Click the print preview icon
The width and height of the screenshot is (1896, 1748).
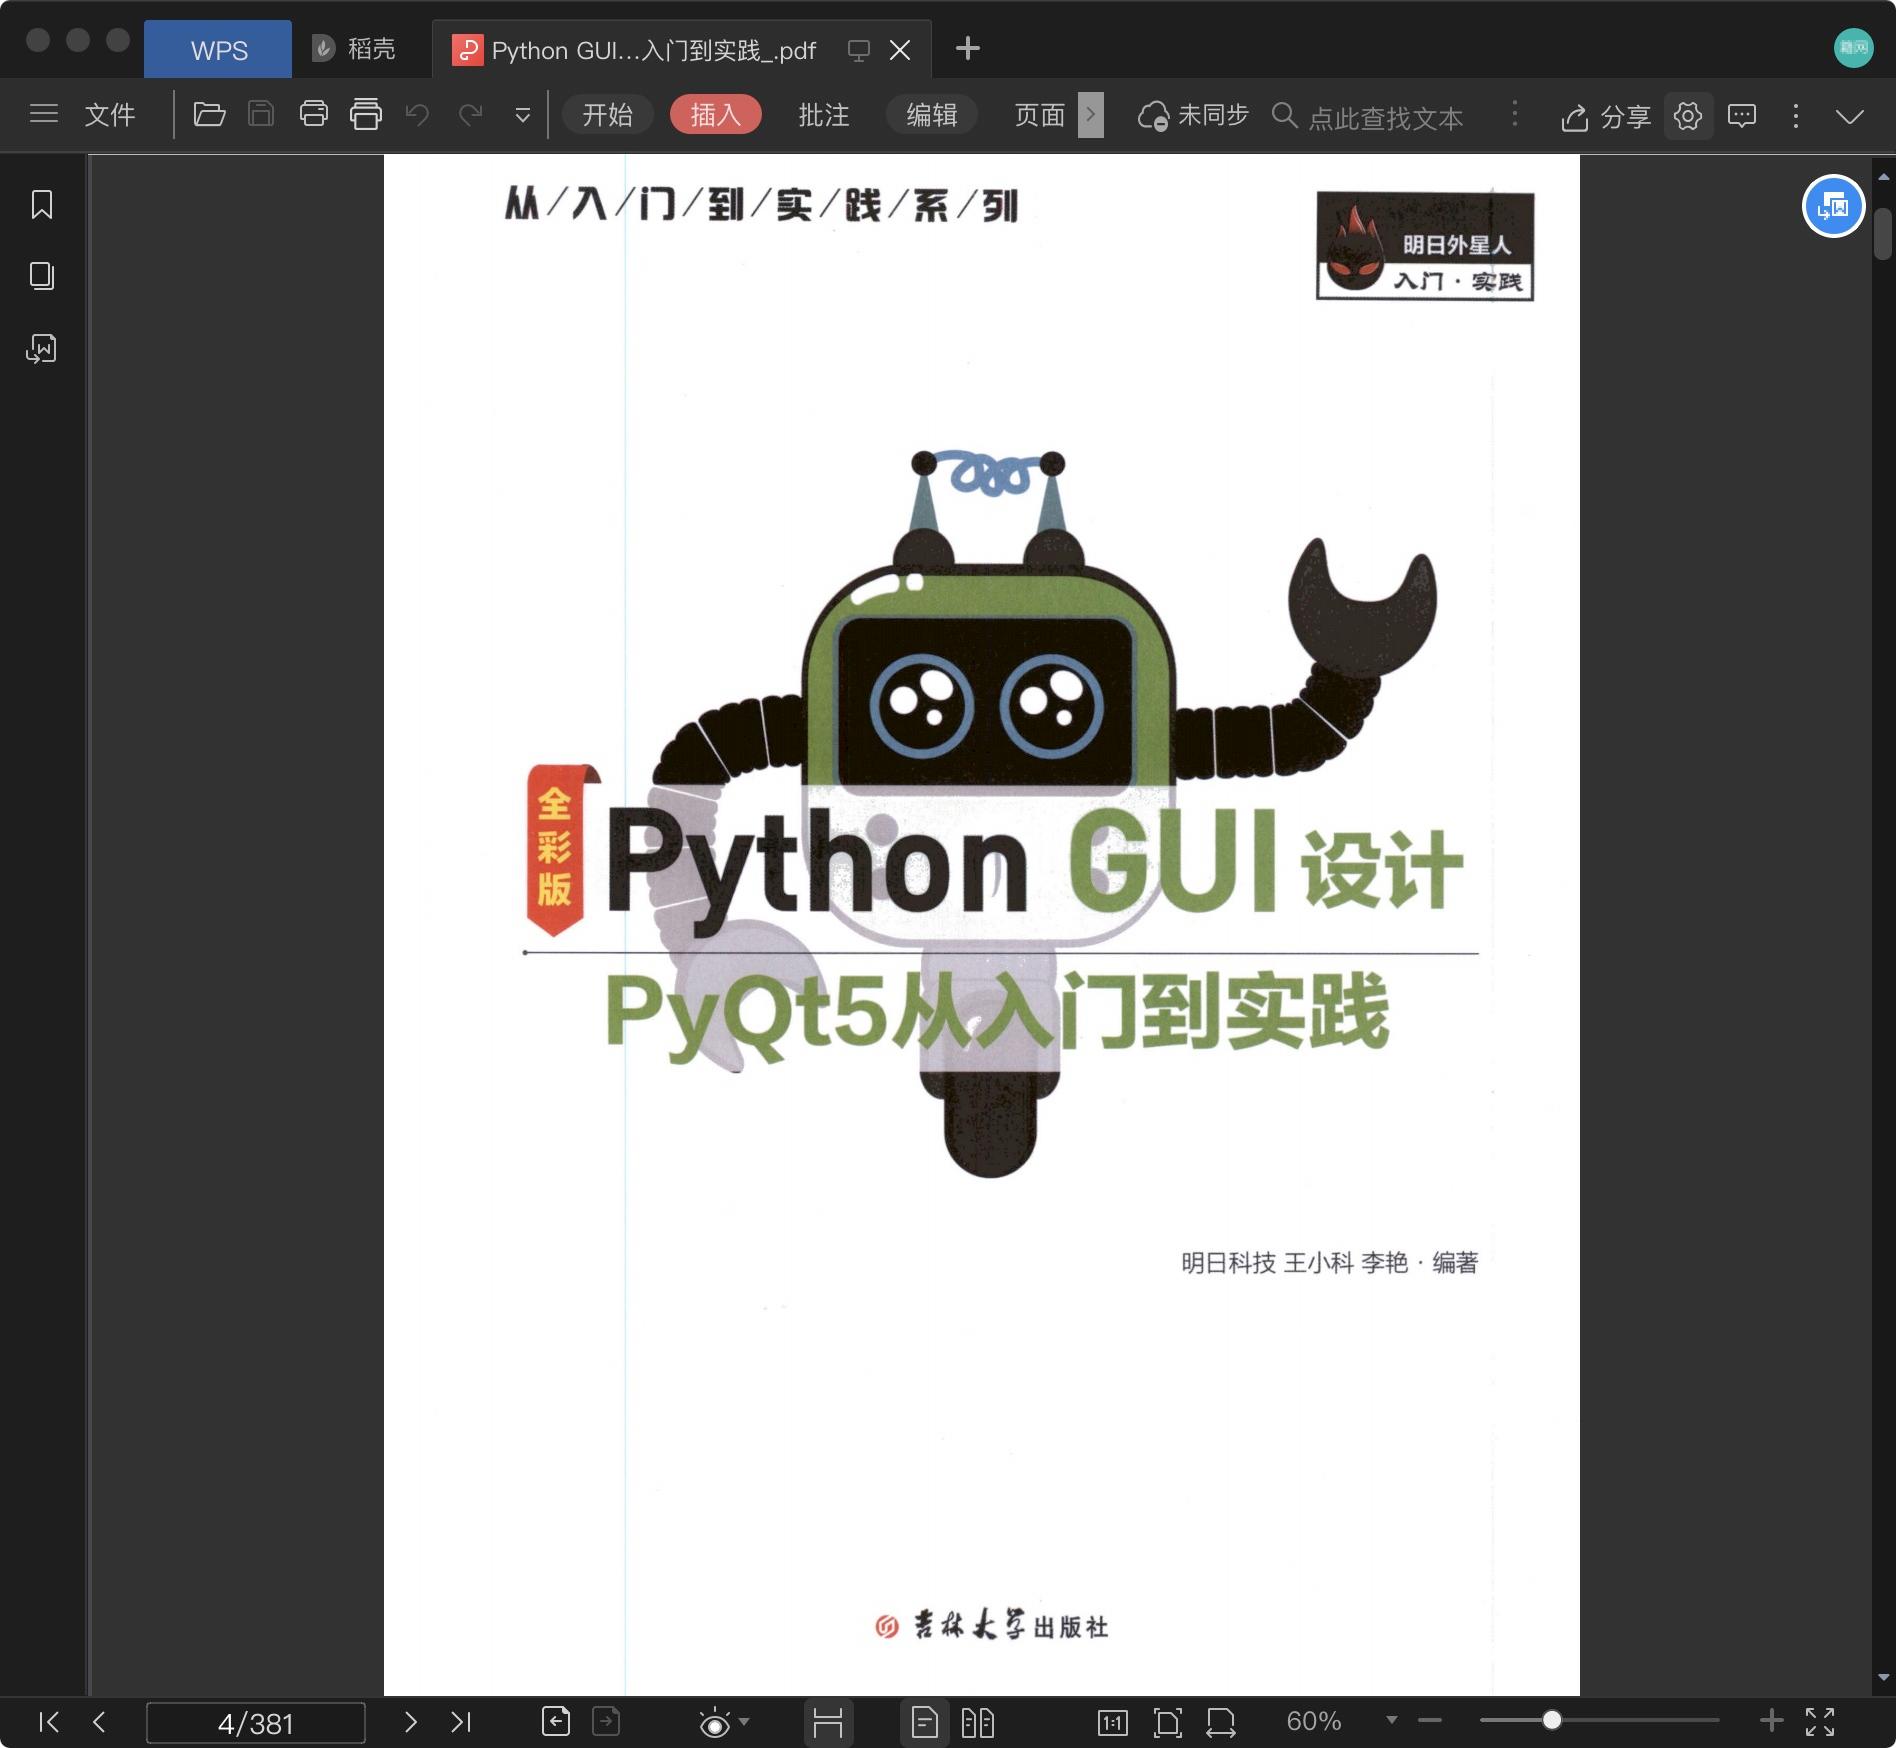click(366, 114)
